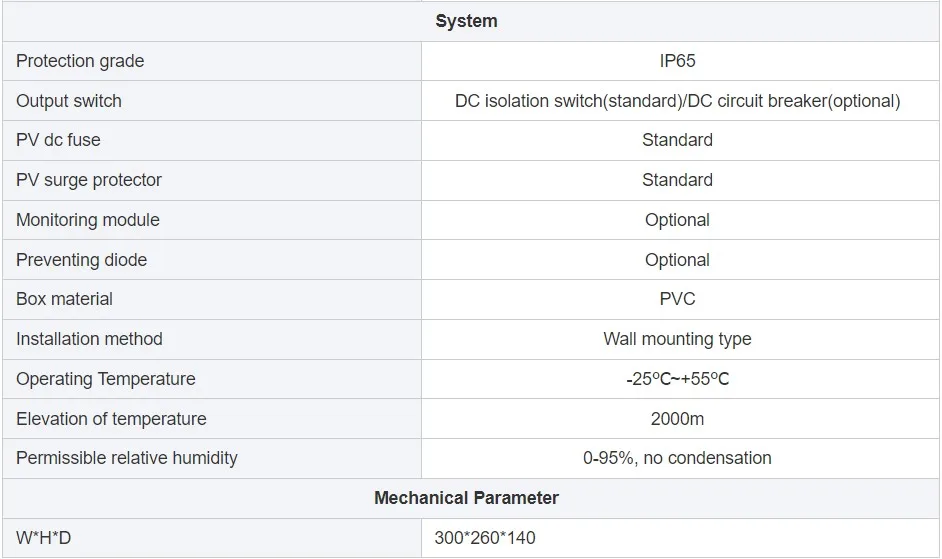The height and width of the screenshot is (559, 942).
Task: Click the Mechanical Parameter section header
Action: (466, 498)
